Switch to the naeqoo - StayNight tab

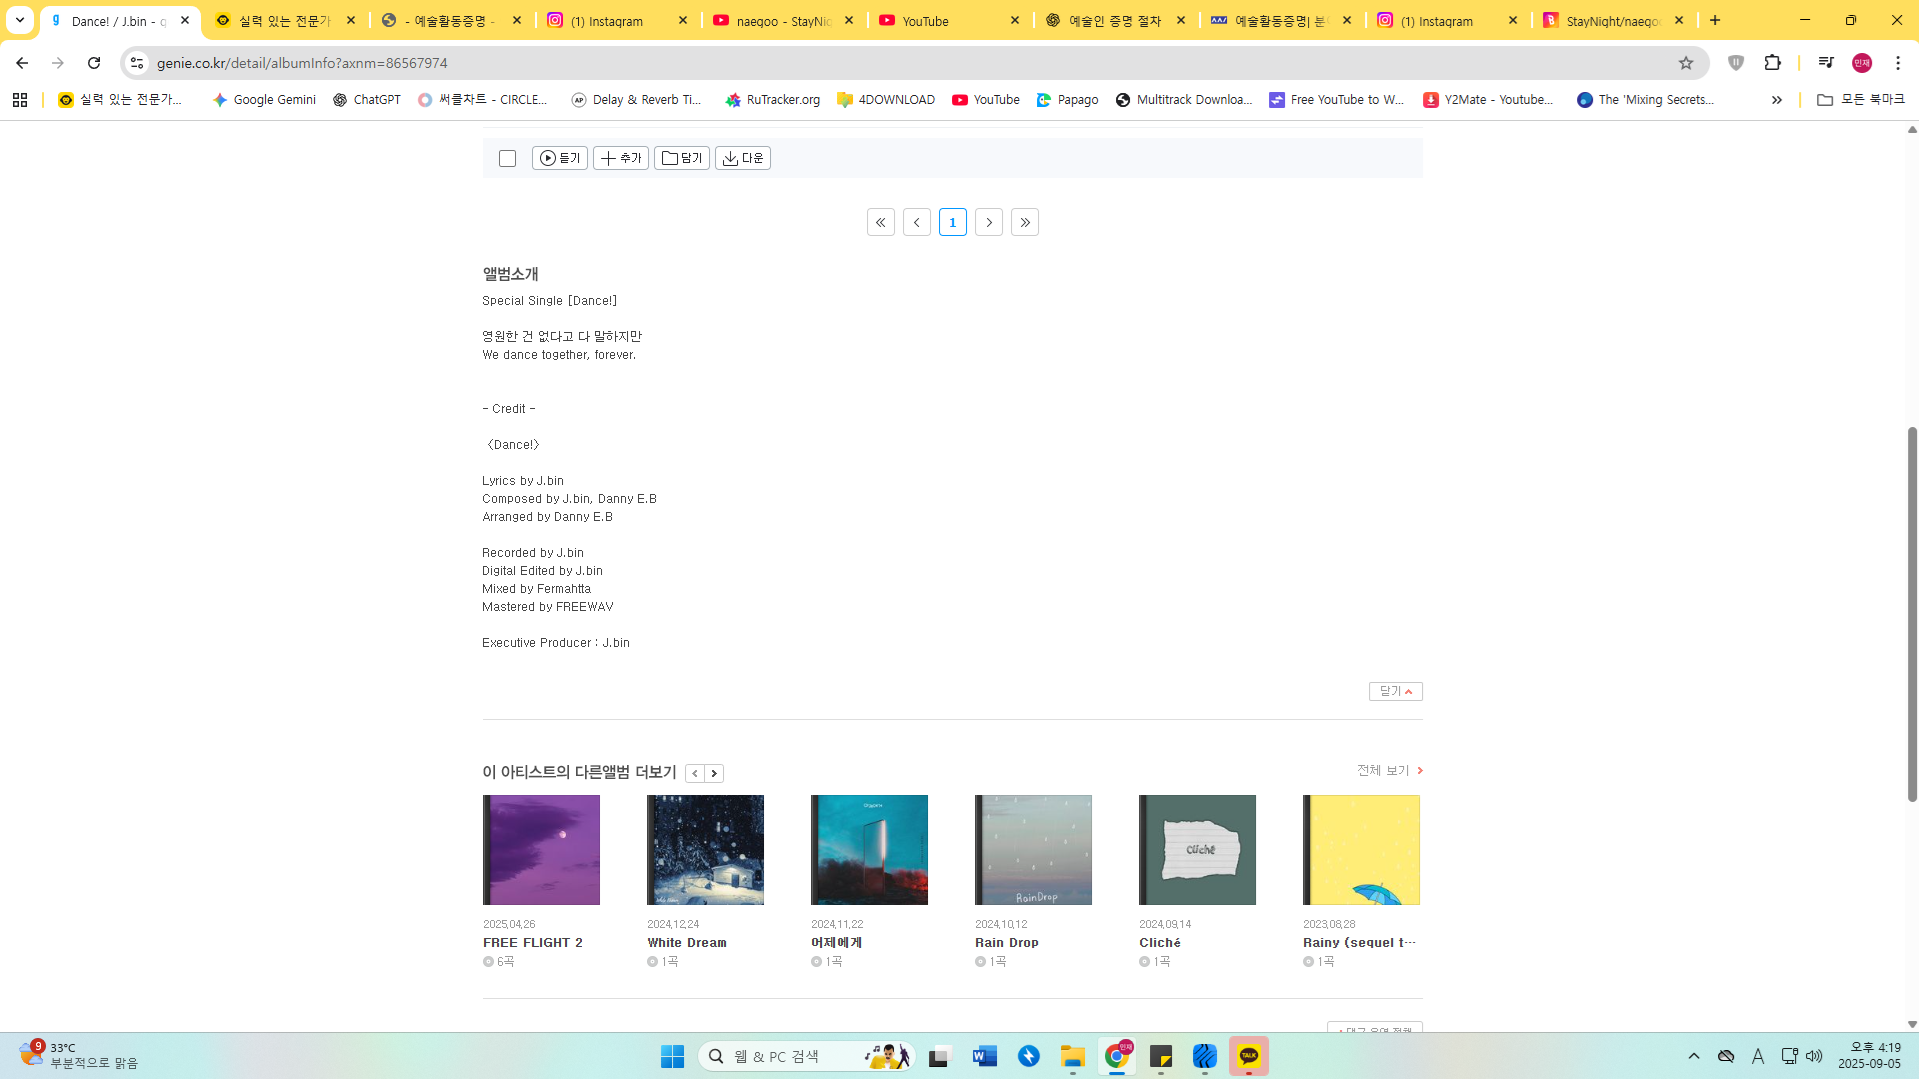pos(783,21)
